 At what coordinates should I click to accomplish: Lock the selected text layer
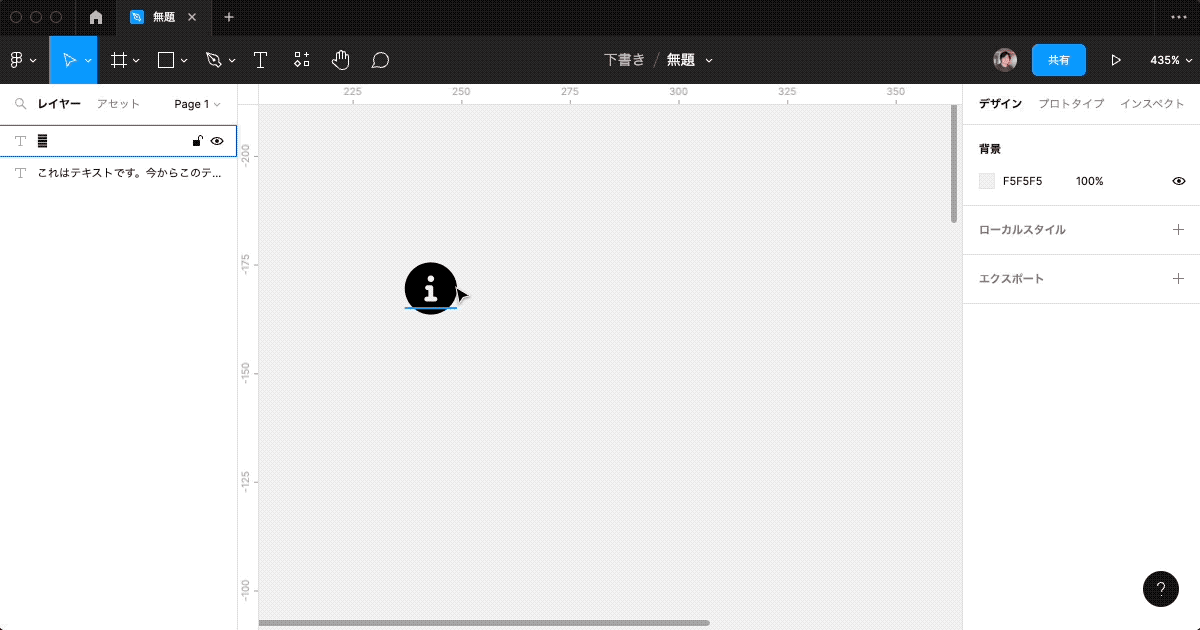197,141
